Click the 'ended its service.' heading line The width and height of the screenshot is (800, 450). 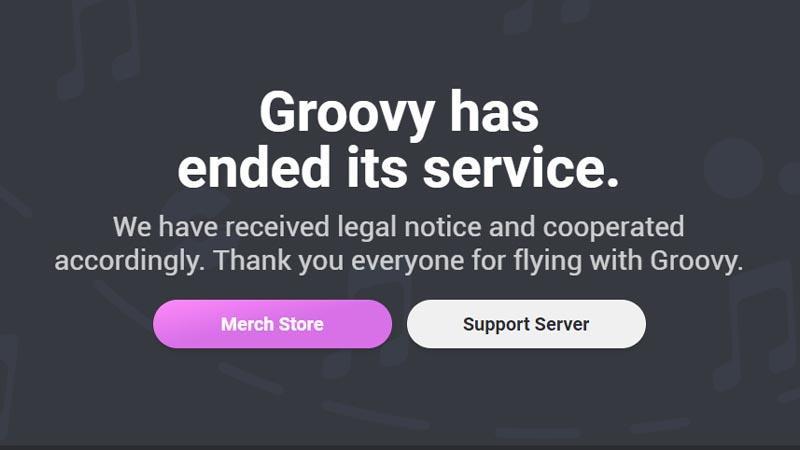click(x=398, y=167)
